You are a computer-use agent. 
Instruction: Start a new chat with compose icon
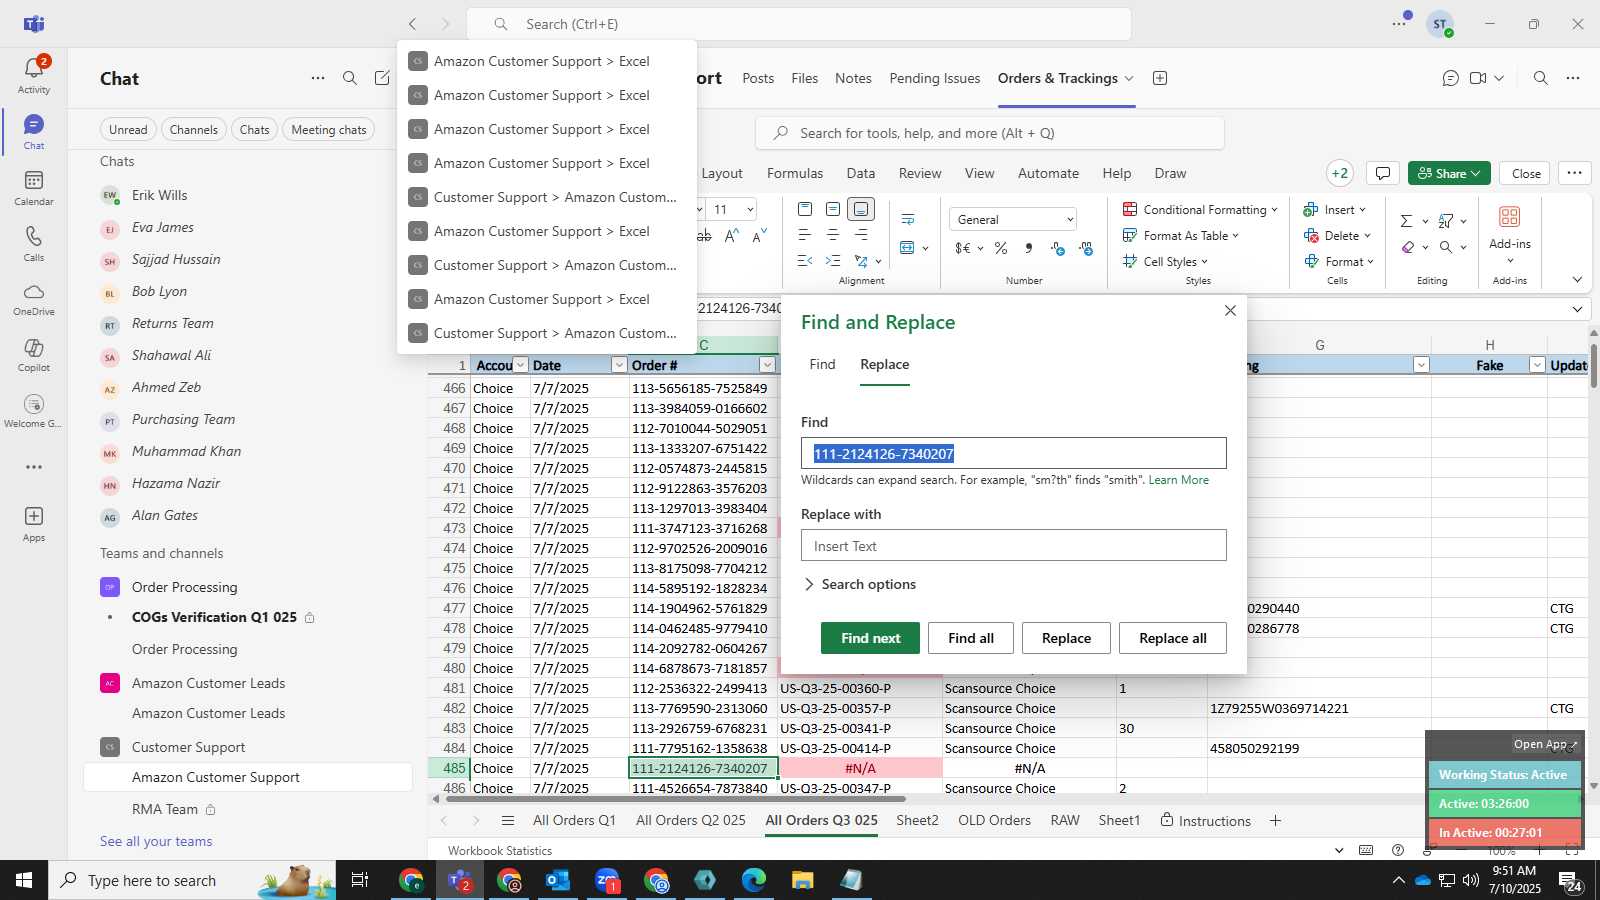tap(382, 78)
